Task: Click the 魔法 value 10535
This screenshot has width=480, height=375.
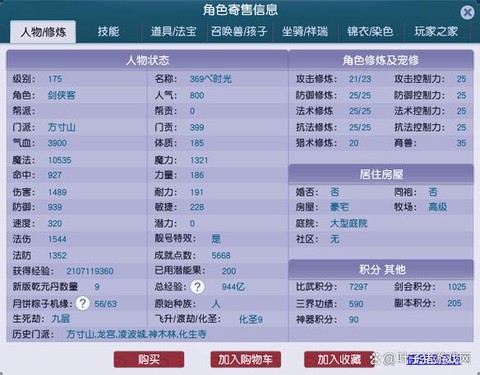Action: pyautogui.click(x=60, y=160)
